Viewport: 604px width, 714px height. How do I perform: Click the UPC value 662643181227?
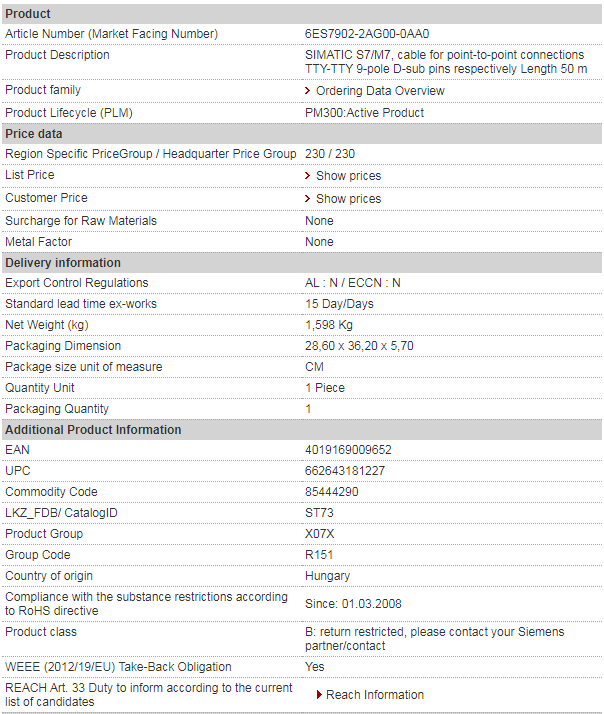tap(345, 471)
